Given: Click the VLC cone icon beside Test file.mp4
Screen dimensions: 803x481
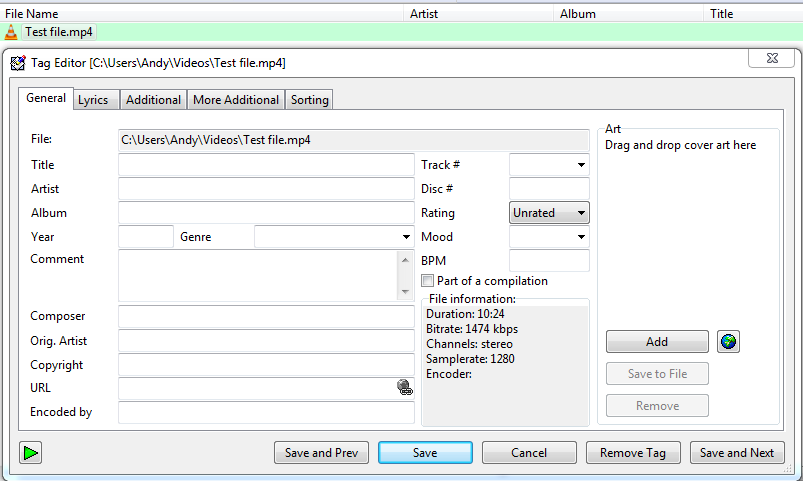Looking at the screenshot, I should pyautogui.click(x=11, y=32).
